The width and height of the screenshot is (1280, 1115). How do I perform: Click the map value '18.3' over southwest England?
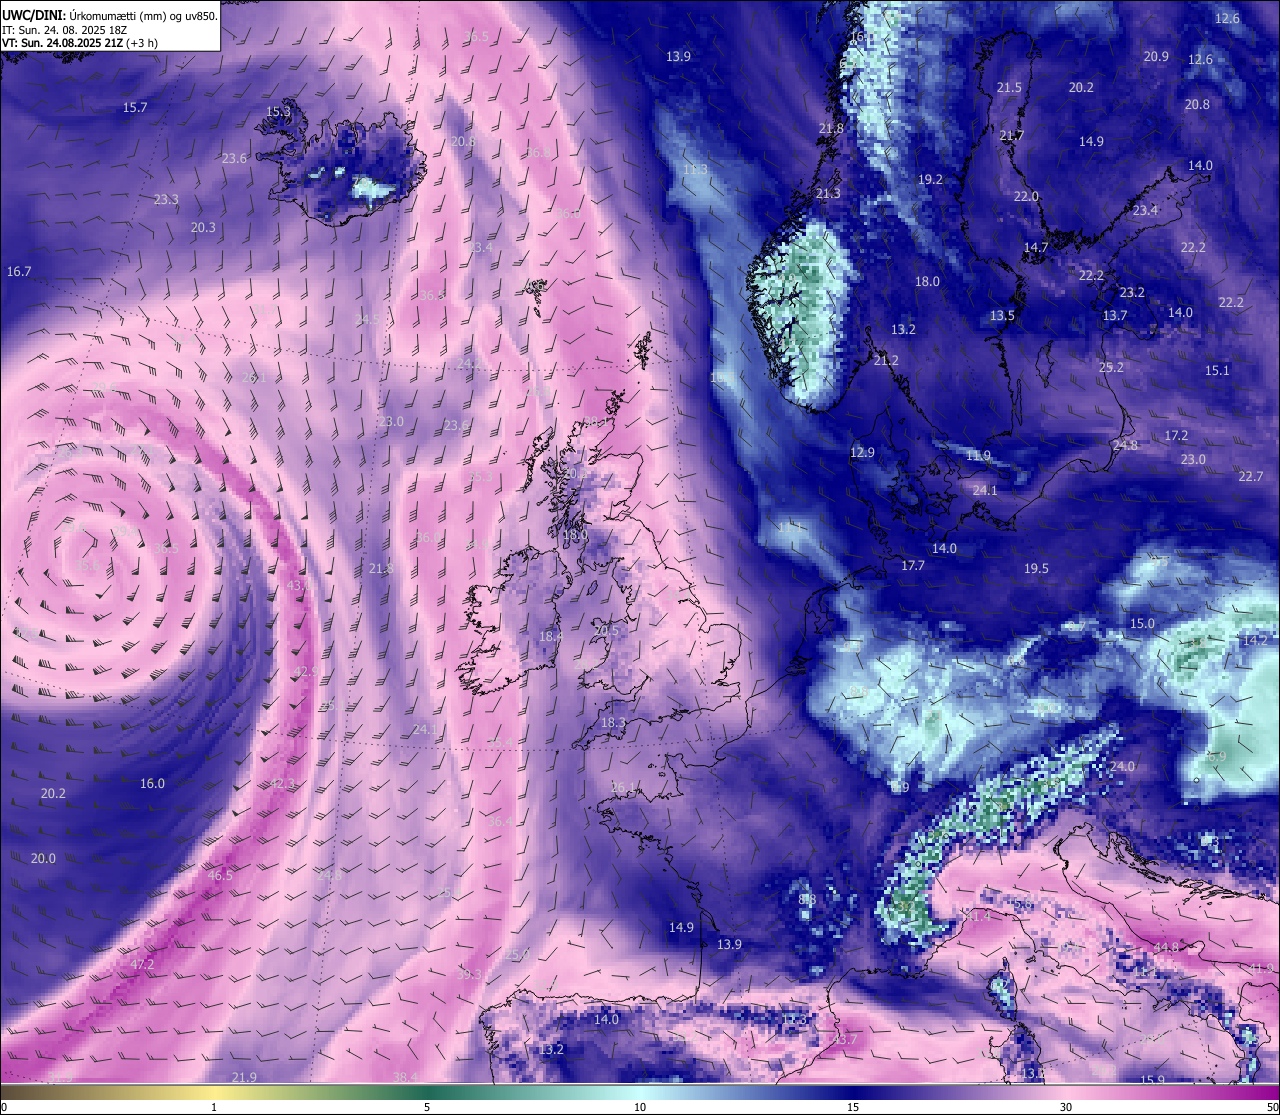613,722
